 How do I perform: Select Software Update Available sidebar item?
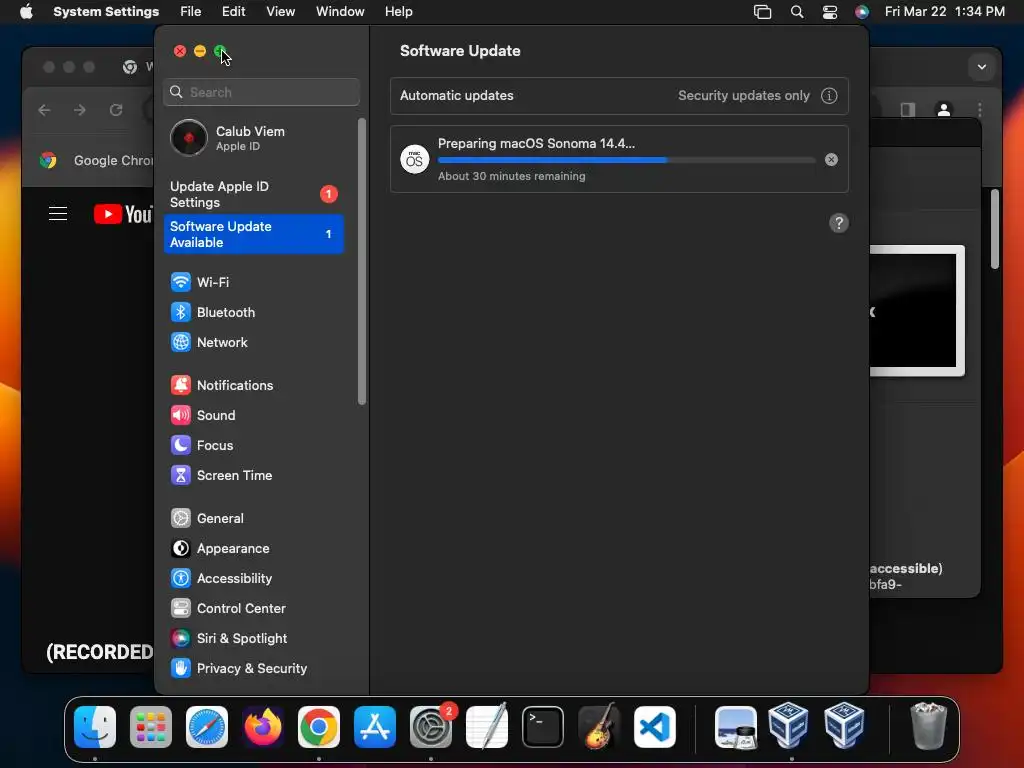pos(253,234)
